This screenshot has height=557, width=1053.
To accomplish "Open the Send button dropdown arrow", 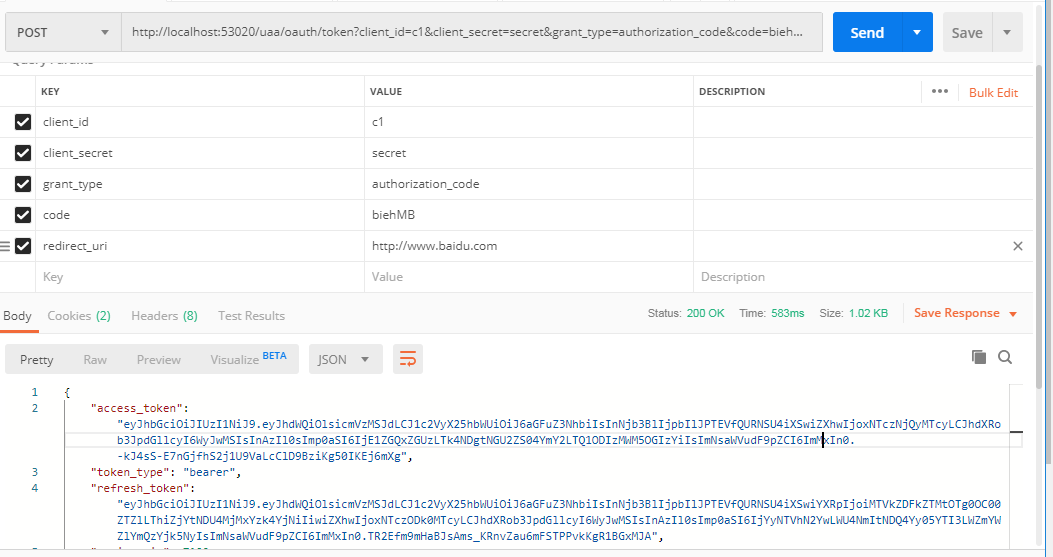I will [x=917, y=32].
